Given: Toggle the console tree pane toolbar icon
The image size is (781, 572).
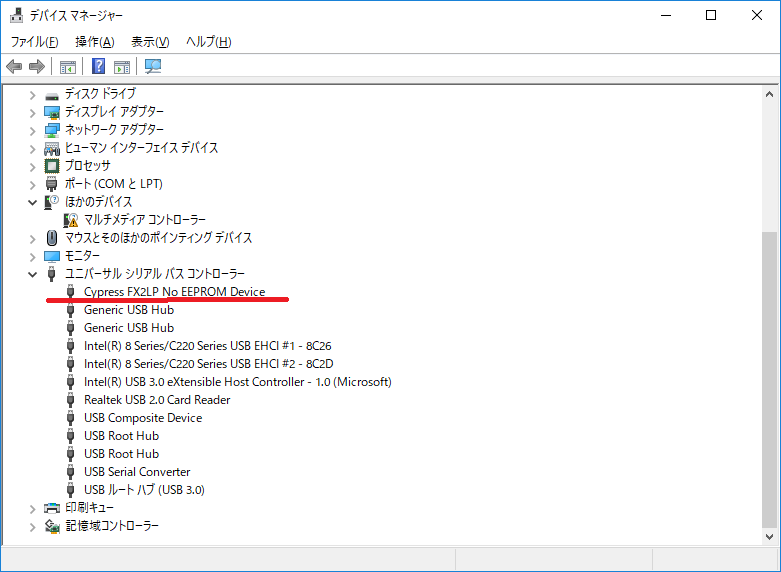Looking at the screenshot, I should point(68,66).
